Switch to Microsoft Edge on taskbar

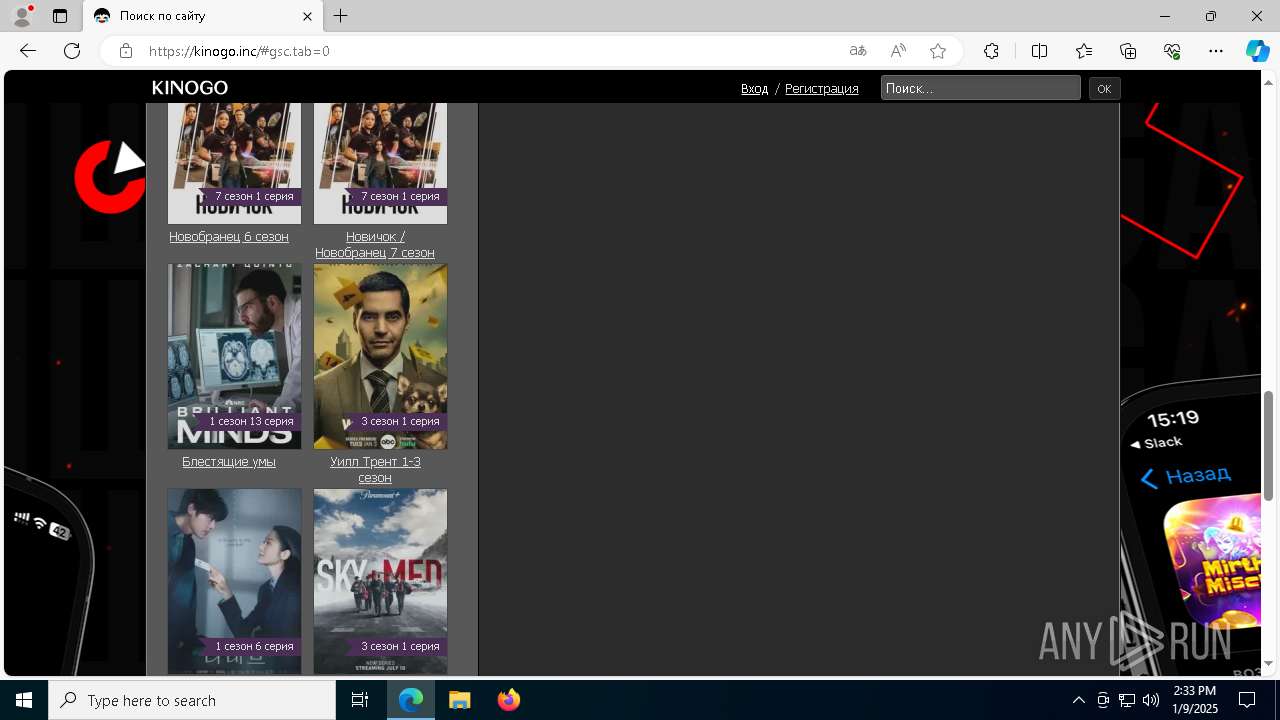click(x=411, y=700)
